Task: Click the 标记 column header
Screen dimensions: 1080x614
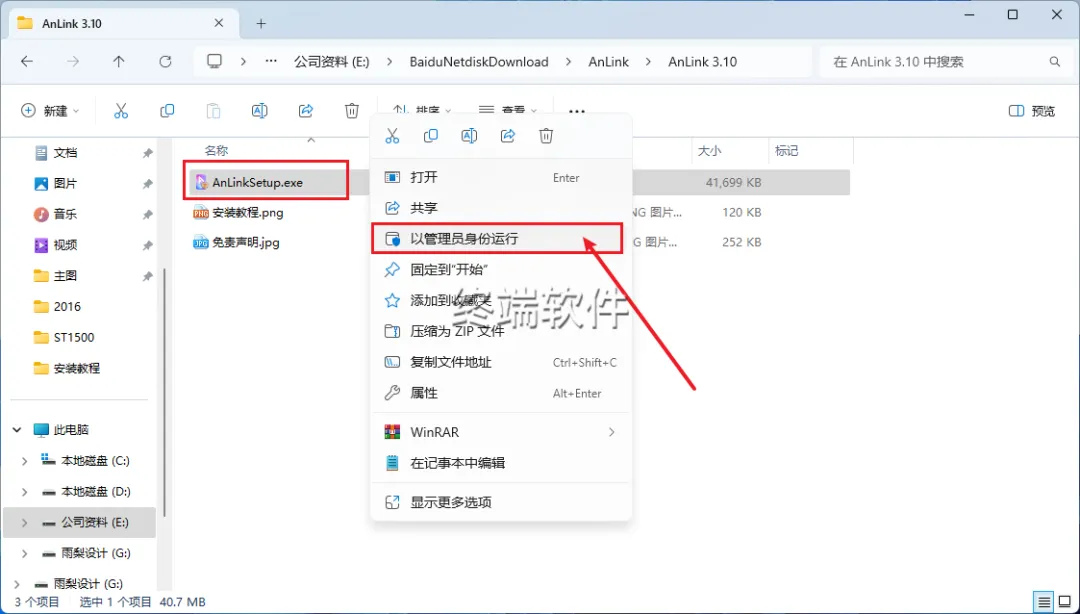Action: pos(786,150)
